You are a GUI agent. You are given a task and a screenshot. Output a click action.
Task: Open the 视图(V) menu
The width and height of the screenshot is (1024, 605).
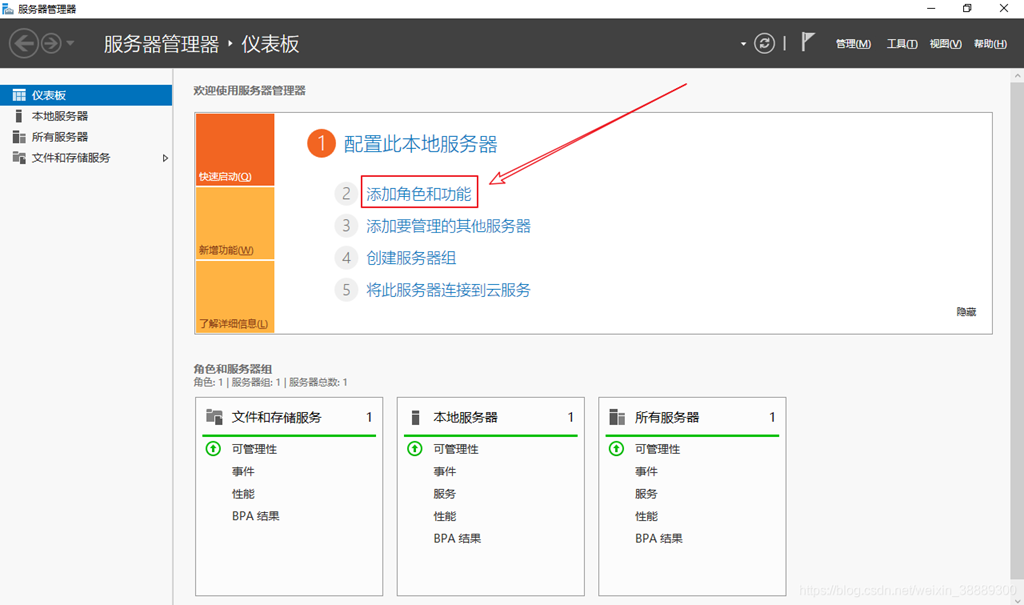pos(945,44)
